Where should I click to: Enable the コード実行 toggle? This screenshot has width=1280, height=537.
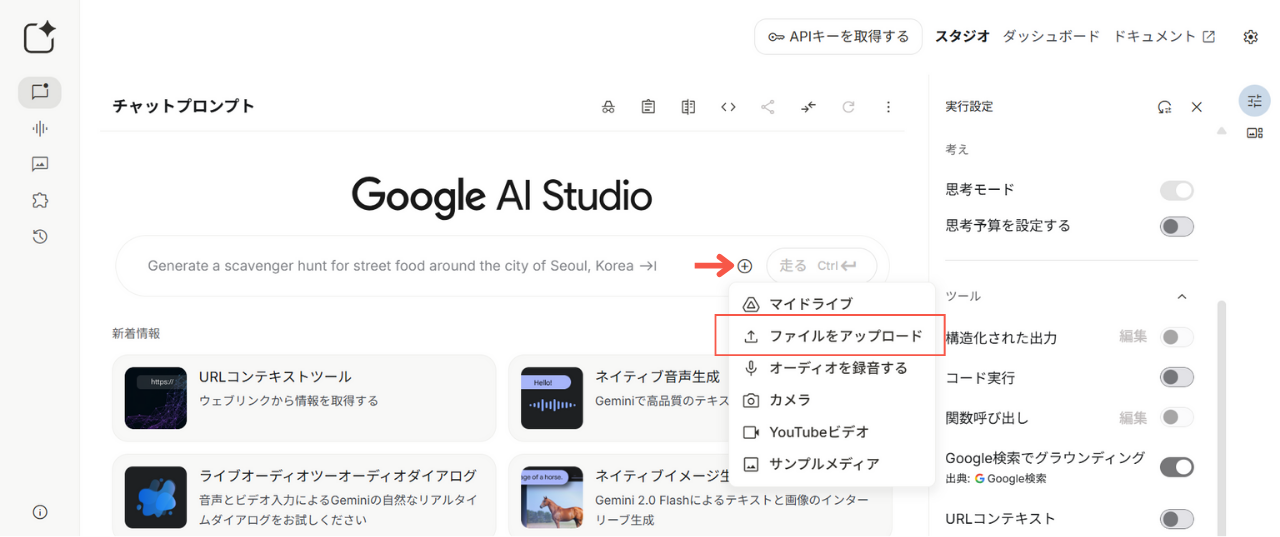[1176, 377]
